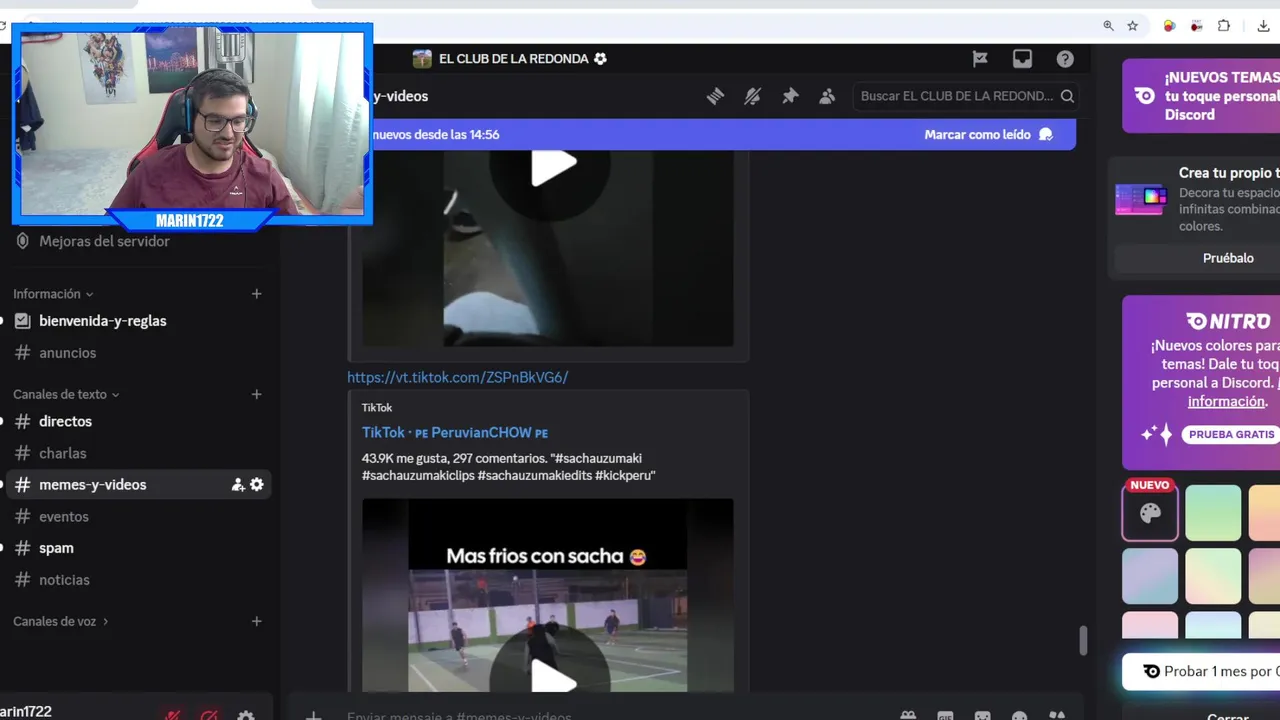This screenshot has height=720, width=1280.
Task: Click EL CLUB DE LA REDONDA server icon
Action: click(x=422, y=59)
